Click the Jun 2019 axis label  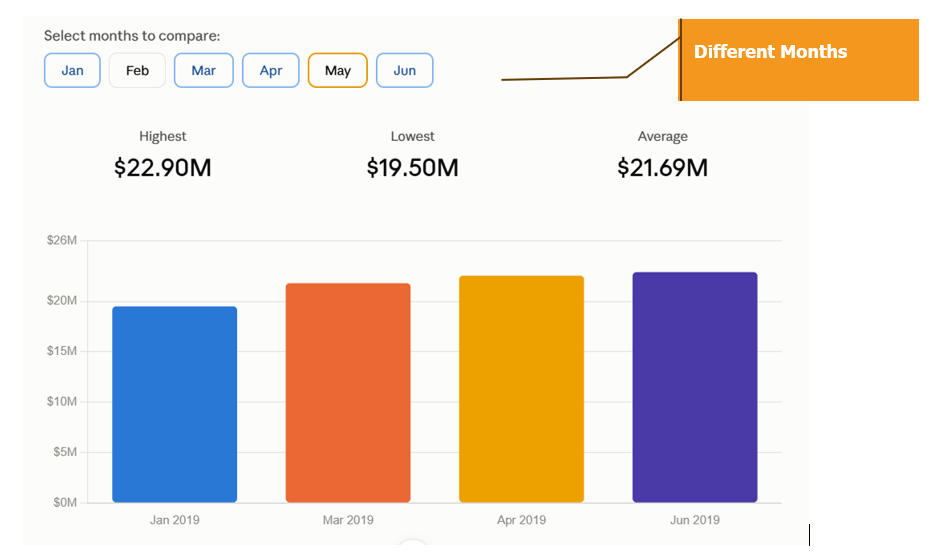pyautogui.click(x=695, y=520)
